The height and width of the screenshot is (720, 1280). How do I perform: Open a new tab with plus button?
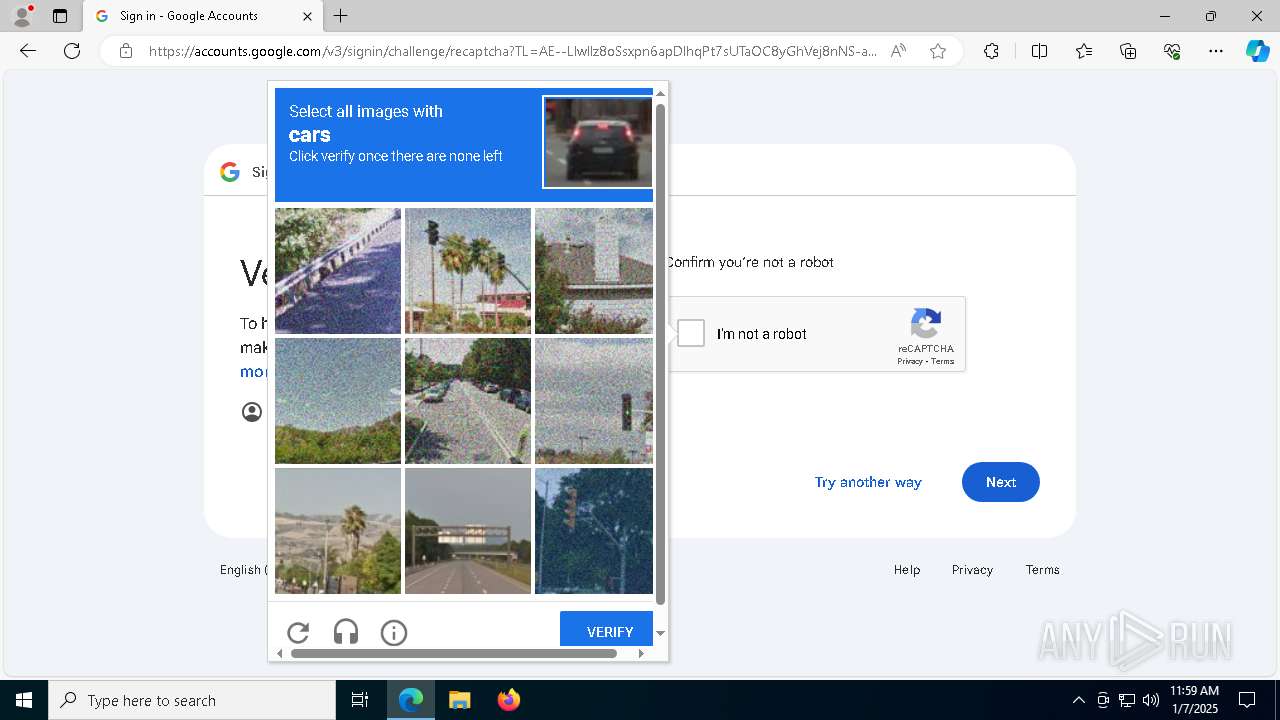point(341,16)
